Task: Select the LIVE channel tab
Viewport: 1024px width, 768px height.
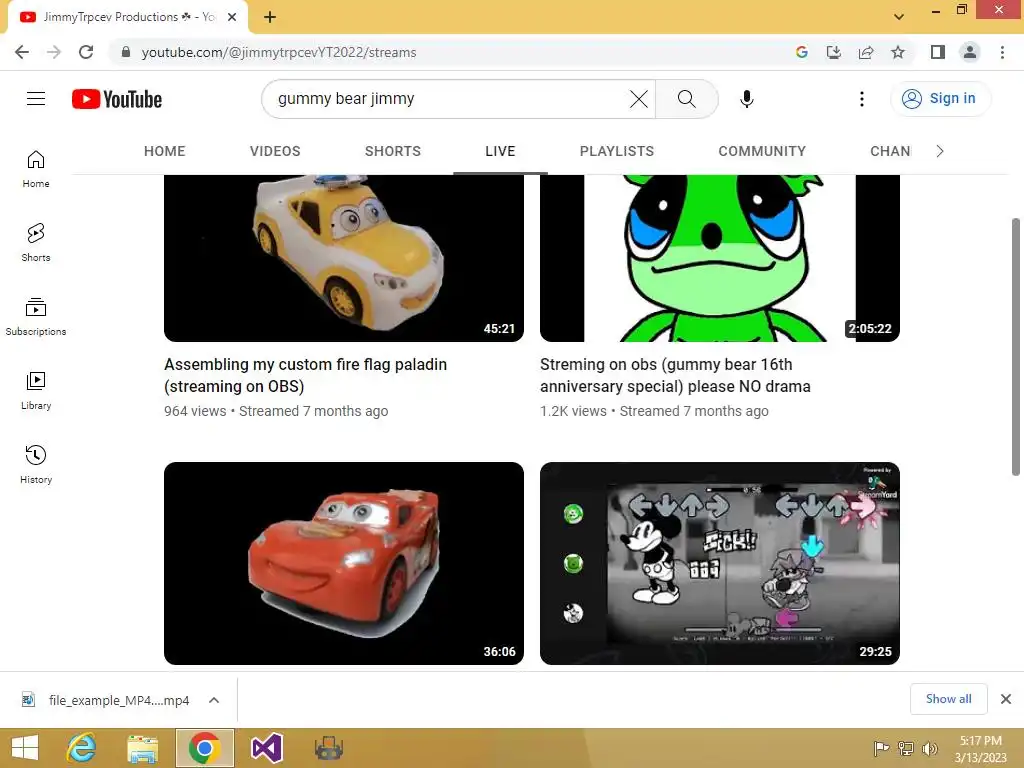Action: pyautogui.click(x=500, y=152)
